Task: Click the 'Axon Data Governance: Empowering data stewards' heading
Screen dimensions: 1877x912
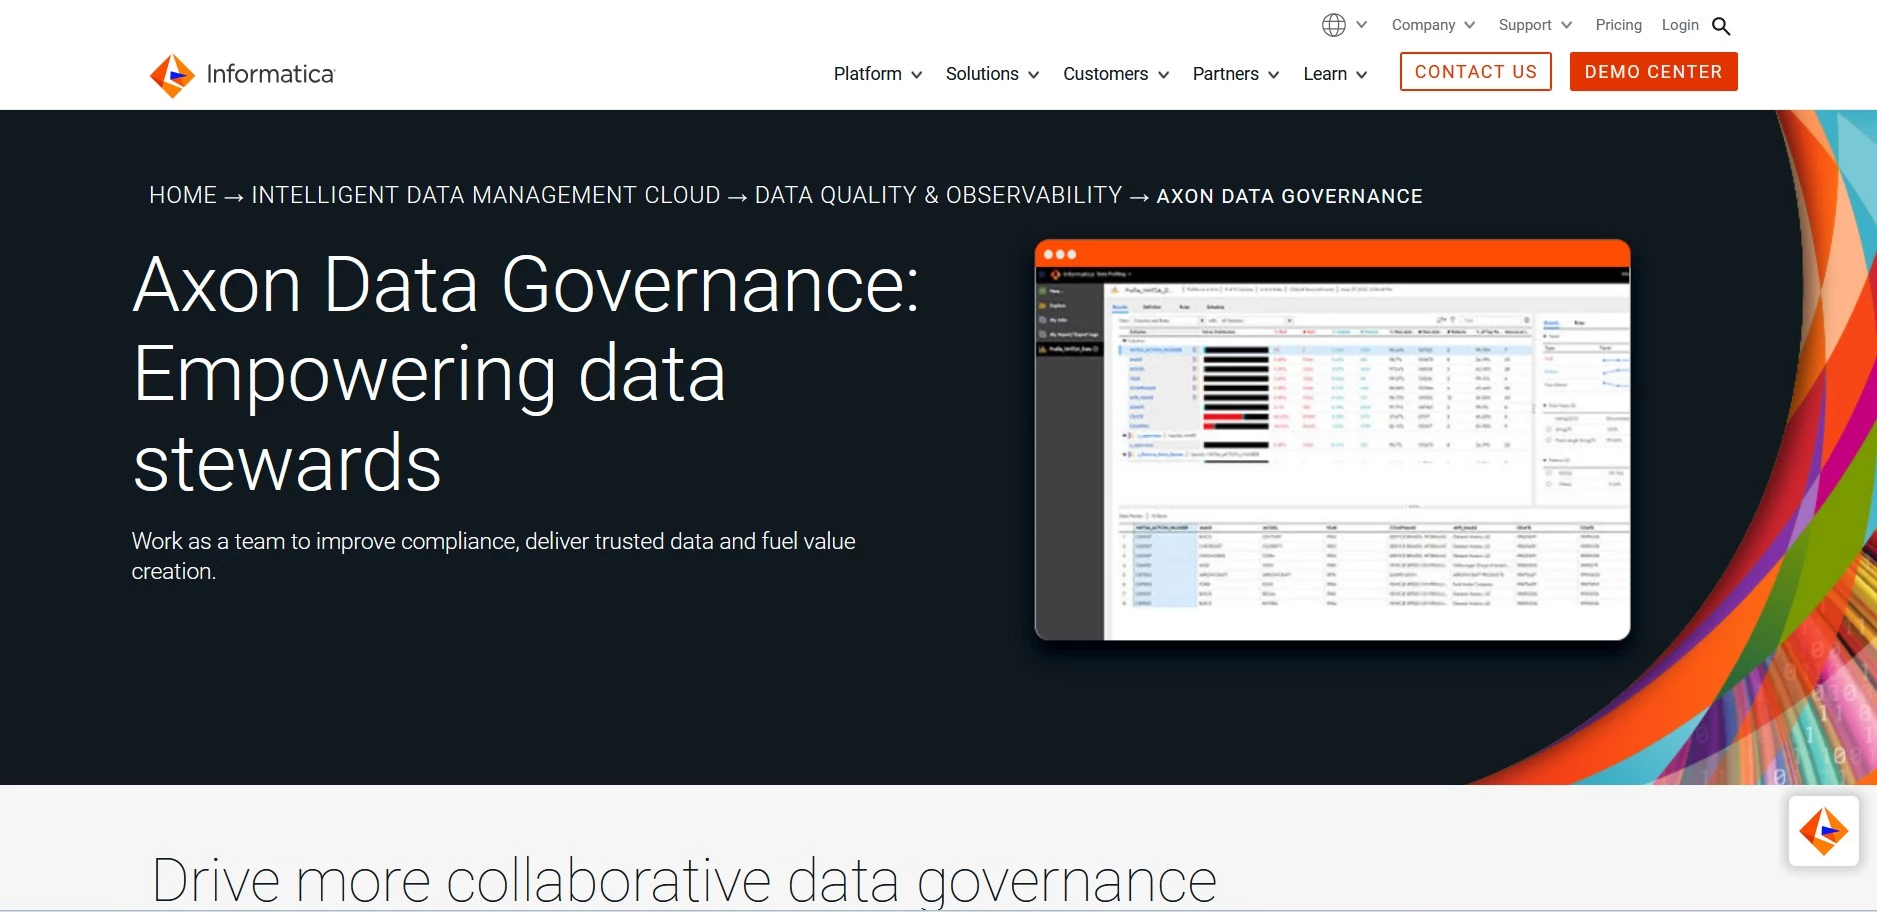Action: click(x=526, y=373)
